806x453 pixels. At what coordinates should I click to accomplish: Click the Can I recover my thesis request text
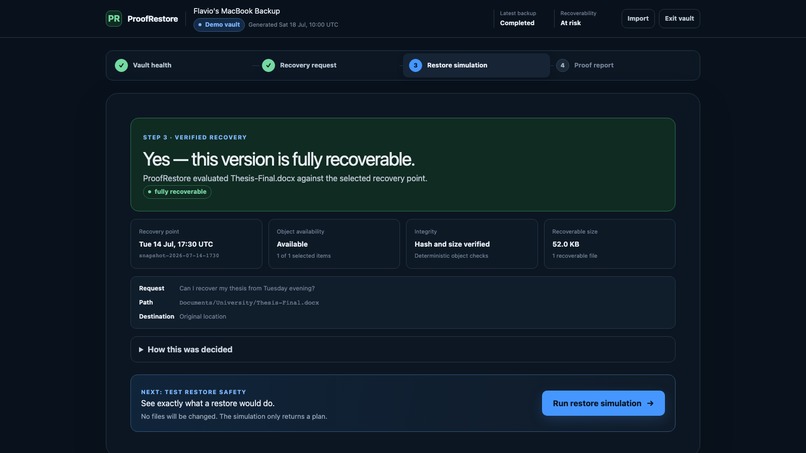tap(247, 288)
